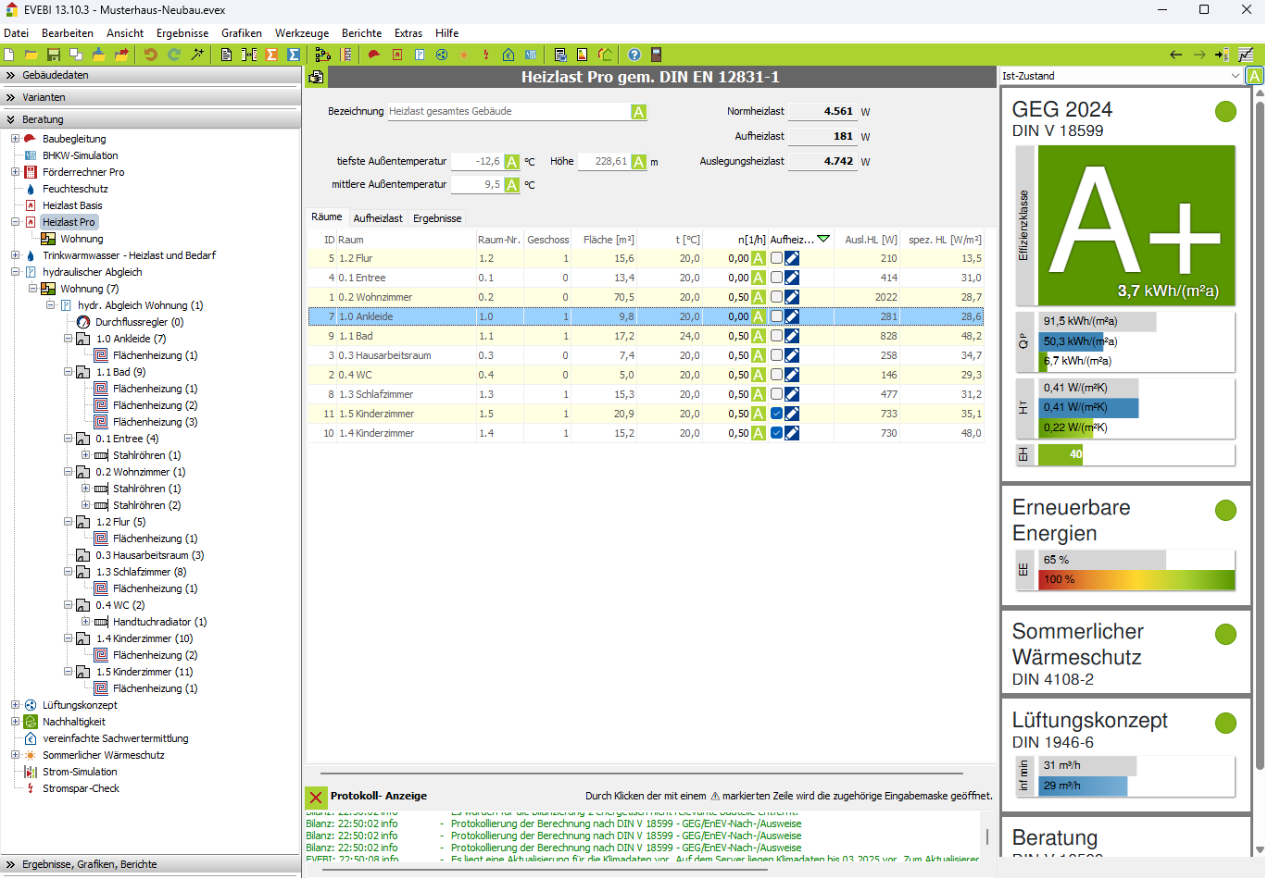
Task: Open the Berichte menu
Action: (361, 33)
